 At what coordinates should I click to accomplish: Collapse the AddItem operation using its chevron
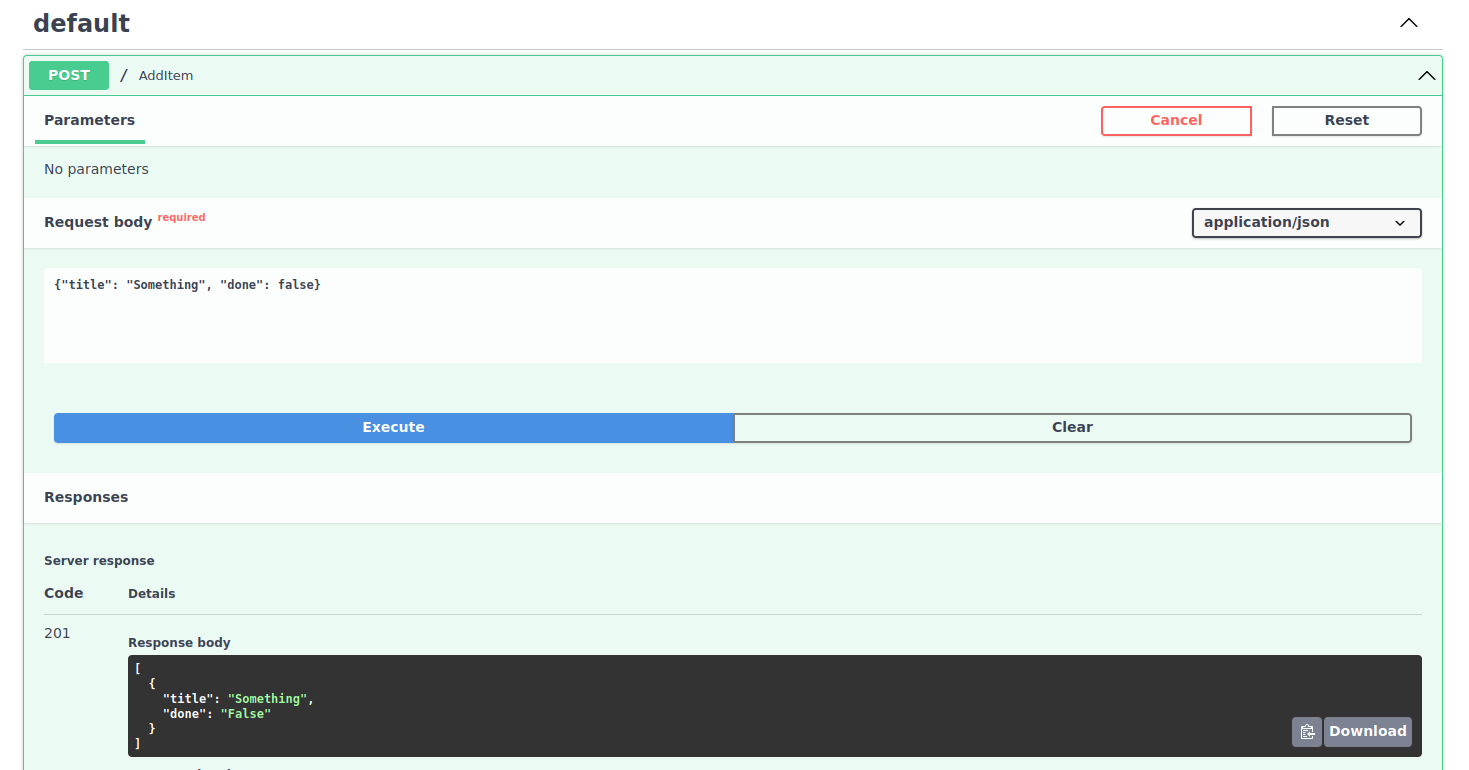pos(1427,75)
